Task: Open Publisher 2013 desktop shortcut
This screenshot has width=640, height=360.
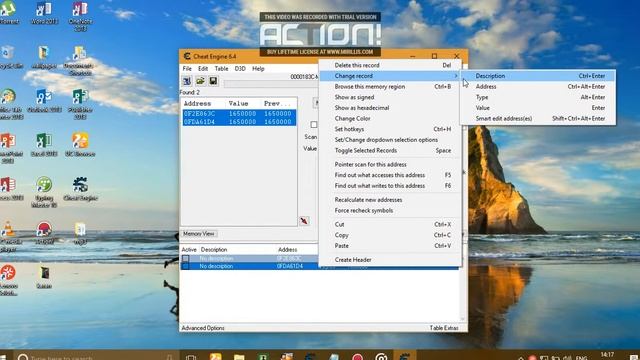Action: tap(80, 104)
